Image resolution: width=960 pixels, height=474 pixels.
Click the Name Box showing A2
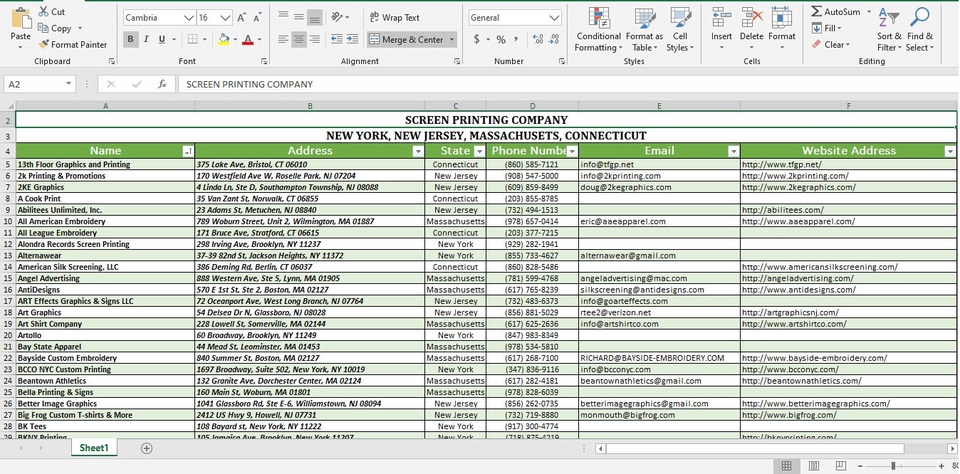click(x=30, y=85)
